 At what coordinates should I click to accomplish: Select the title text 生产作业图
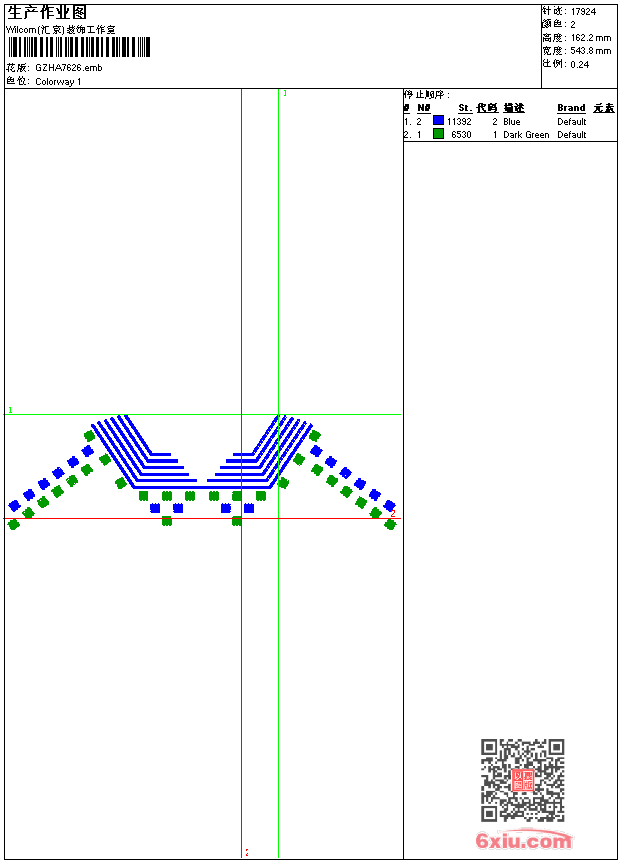pos(47,13)
